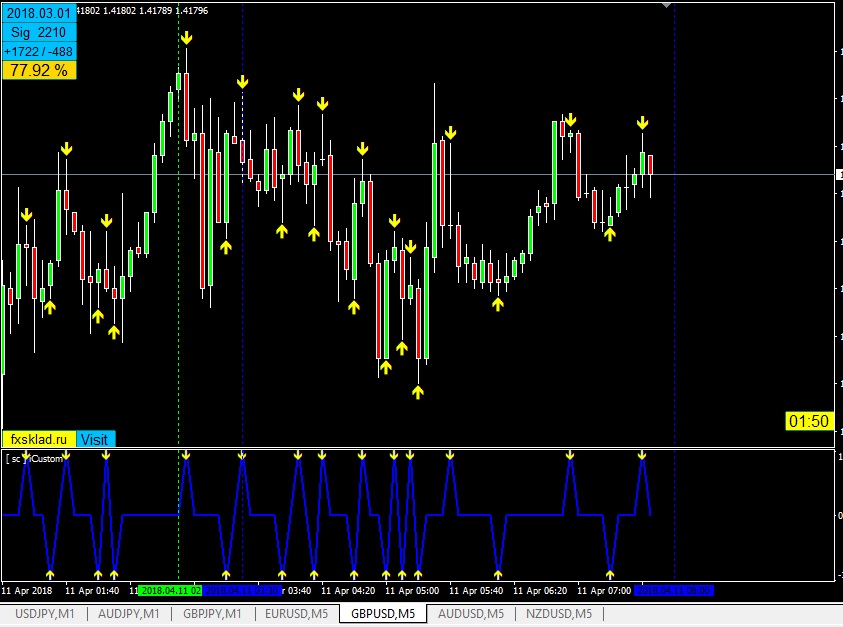Click the Visit button
The width and height of the screenshot is (843, 627).
[95, 439]
